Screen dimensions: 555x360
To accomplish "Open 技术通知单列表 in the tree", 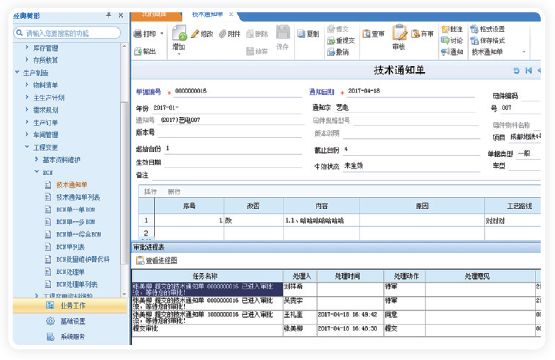I will [x=78, y=197].
